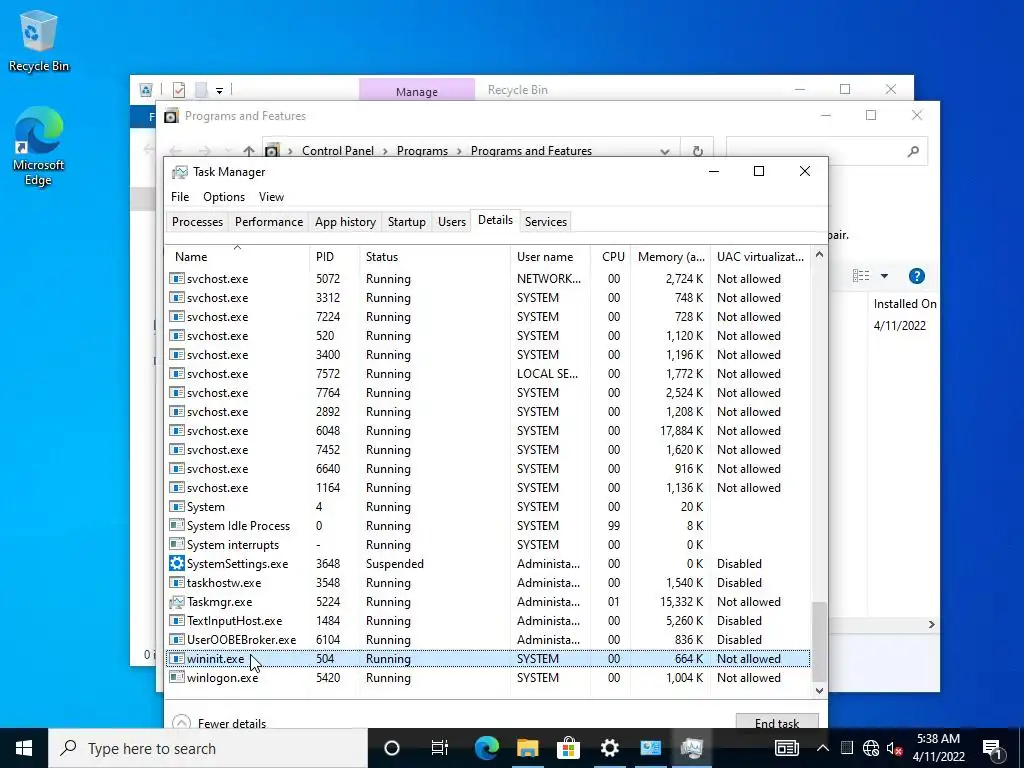The width and height of the screenshot is (1024, 768).
Task: Open Windows Start menu
Action: [24, 748]
